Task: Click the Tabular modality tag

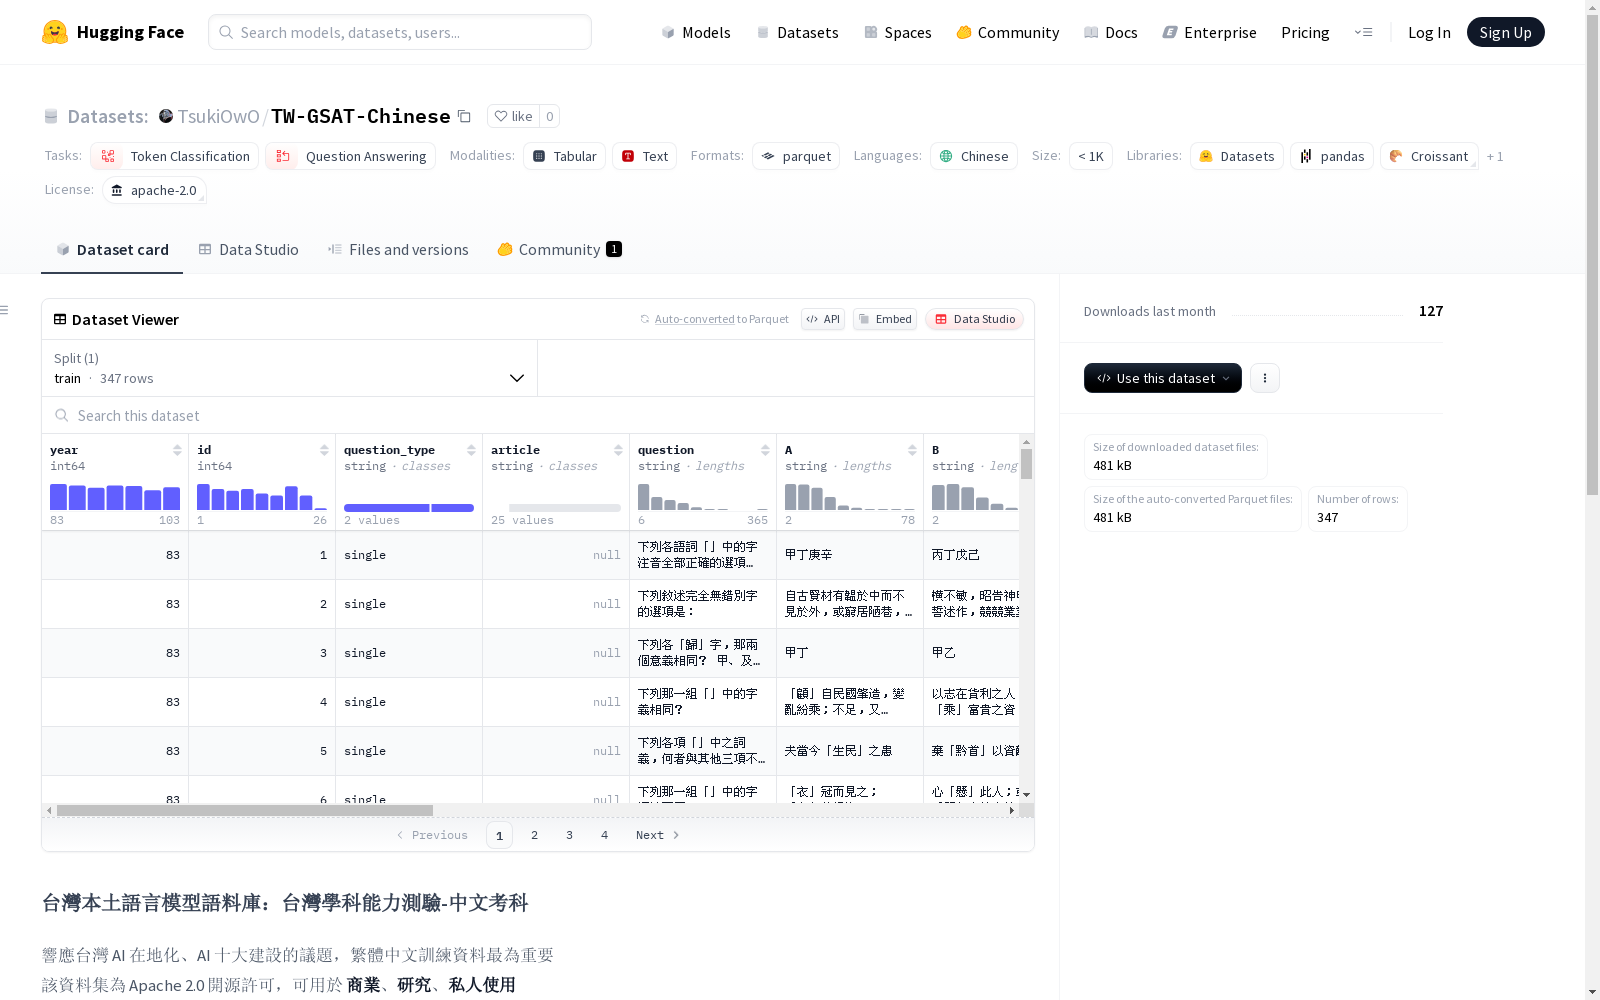Action: [x=564, y=156]
